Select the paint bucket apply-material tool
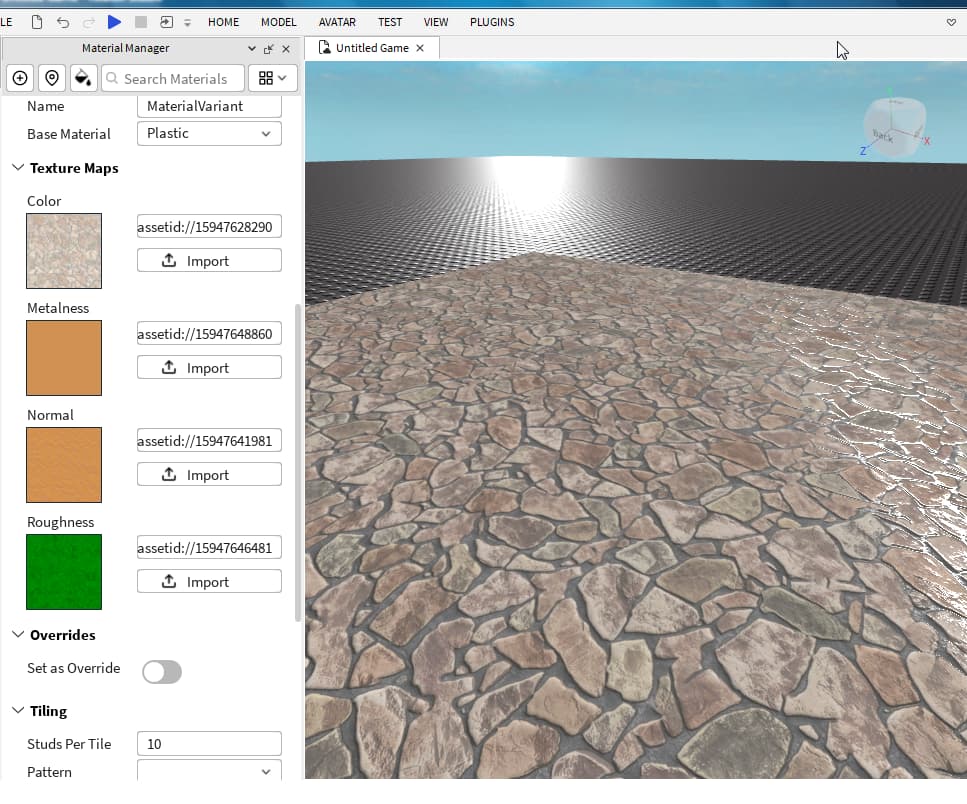Screen dimensions: 967x804 click(83, 78)
